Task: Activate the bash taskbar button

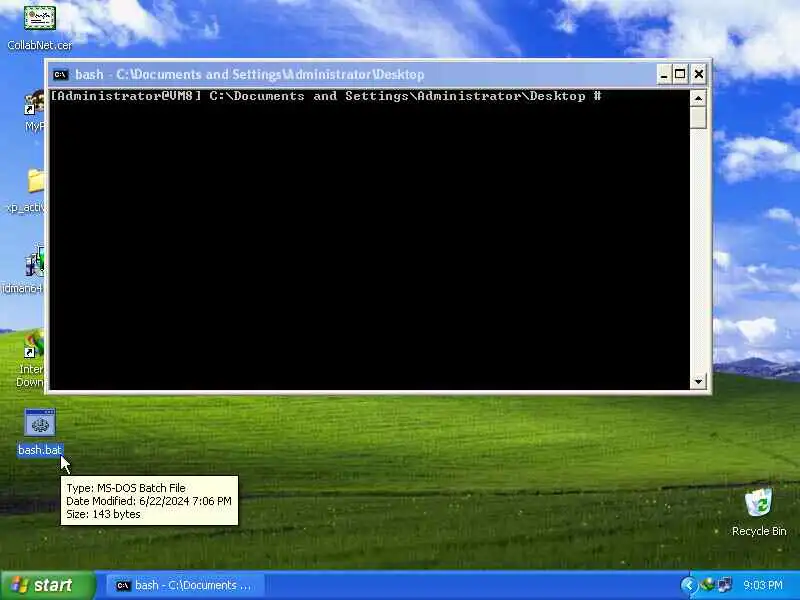Action: coord(185,585)
